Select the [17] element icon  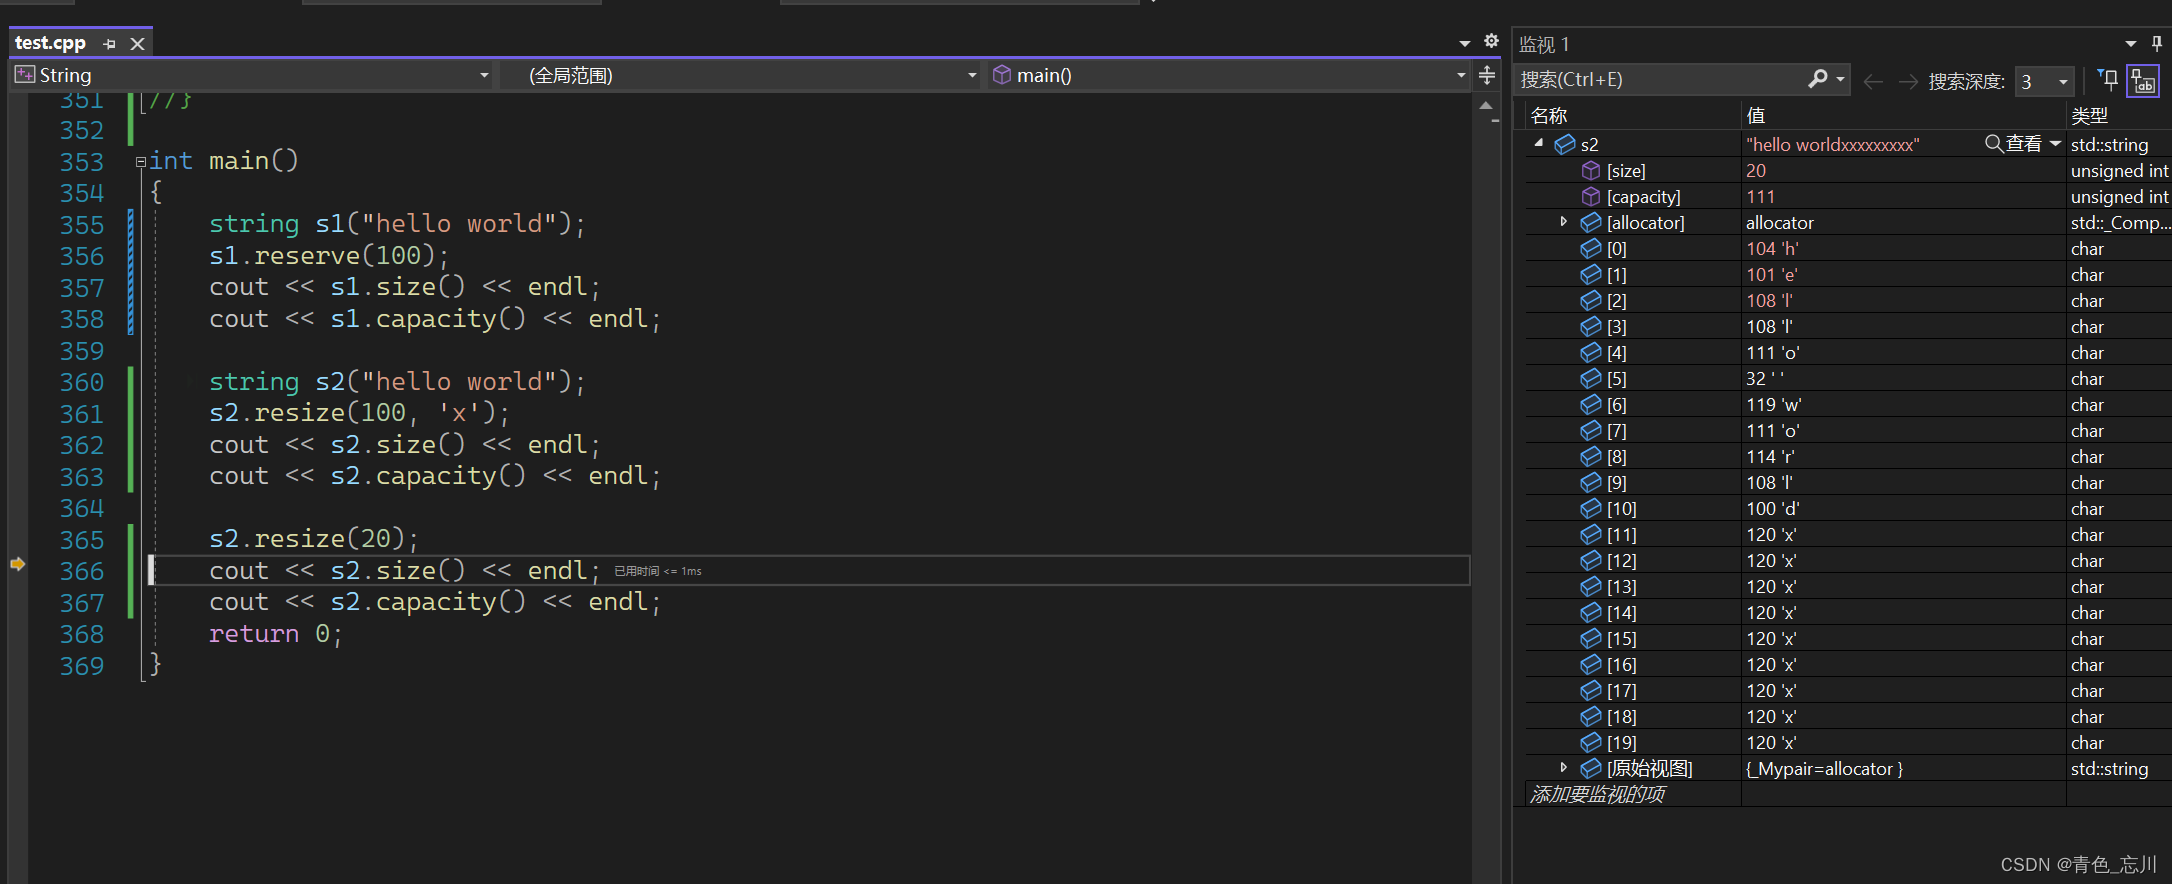pyautogui.click(x=1590, y=691)
